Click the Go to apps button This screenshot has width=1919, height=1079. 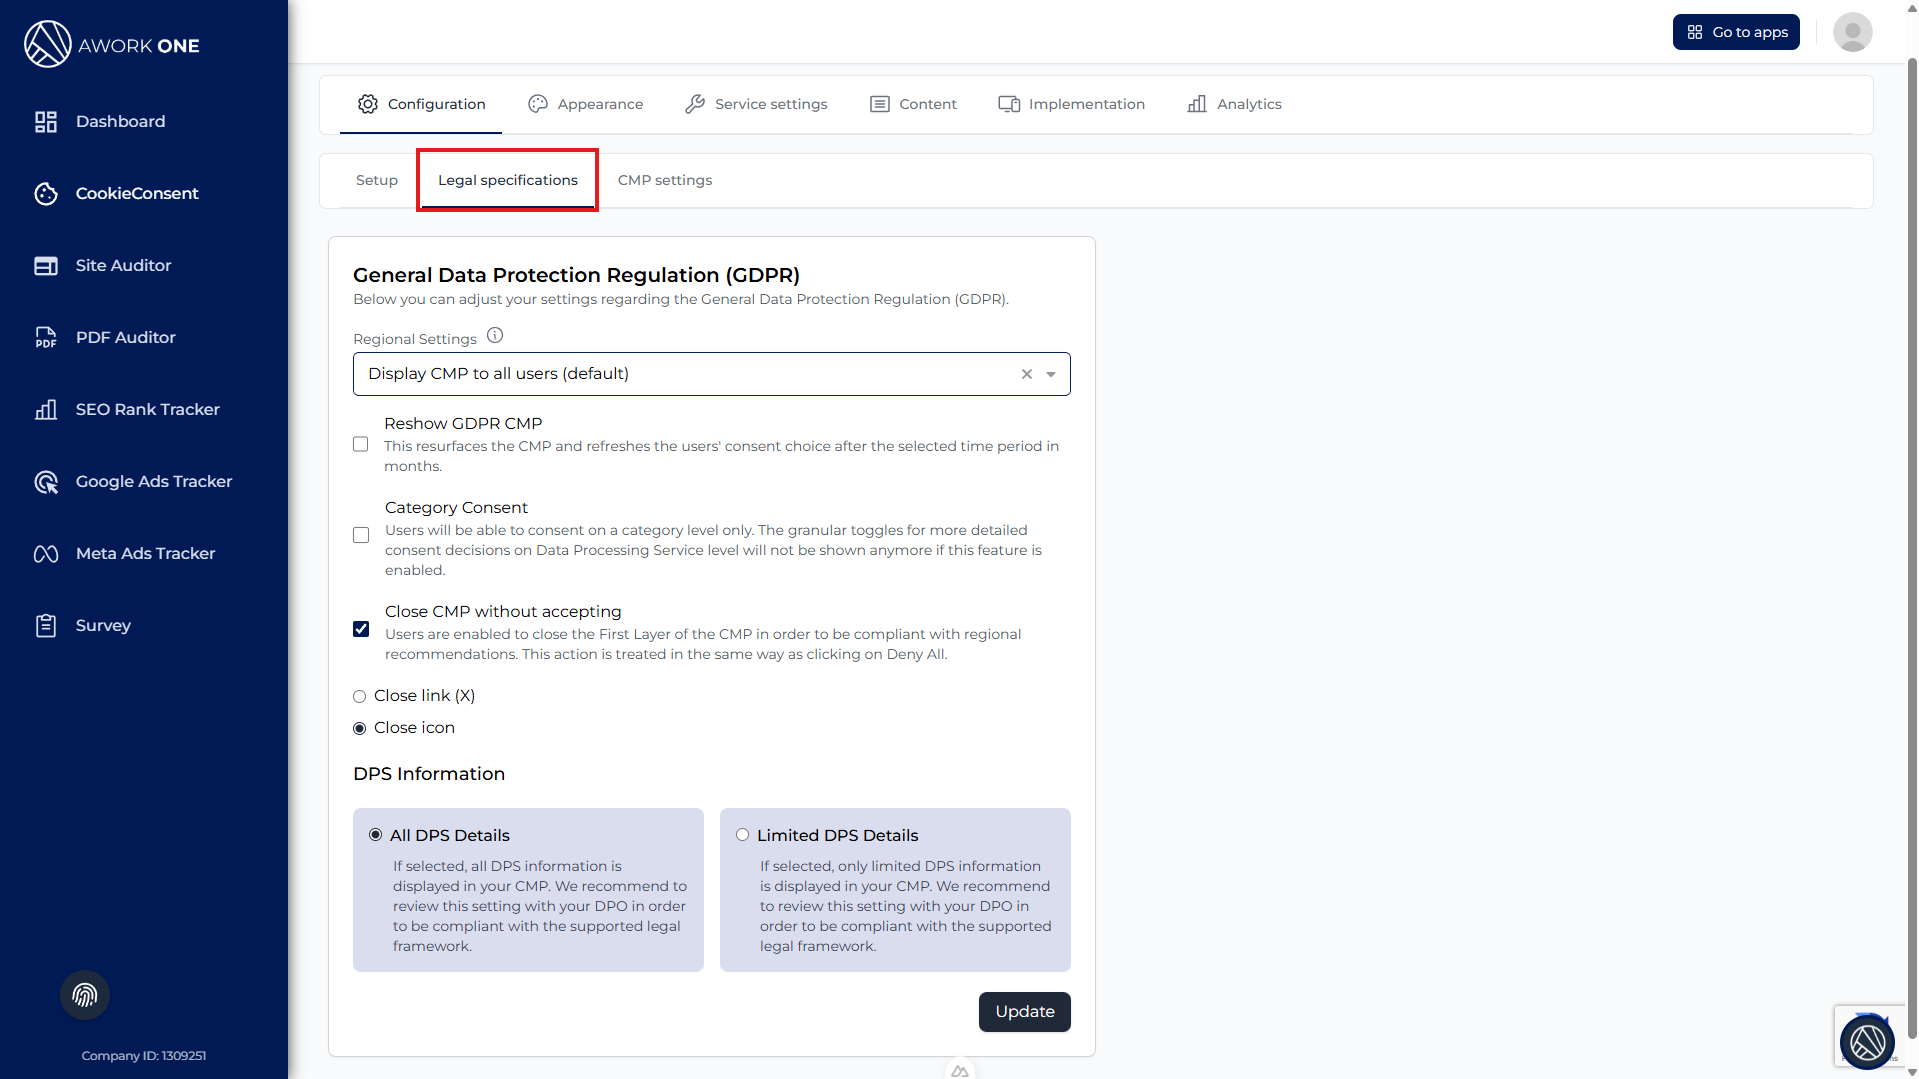[x=1736, y=32]
